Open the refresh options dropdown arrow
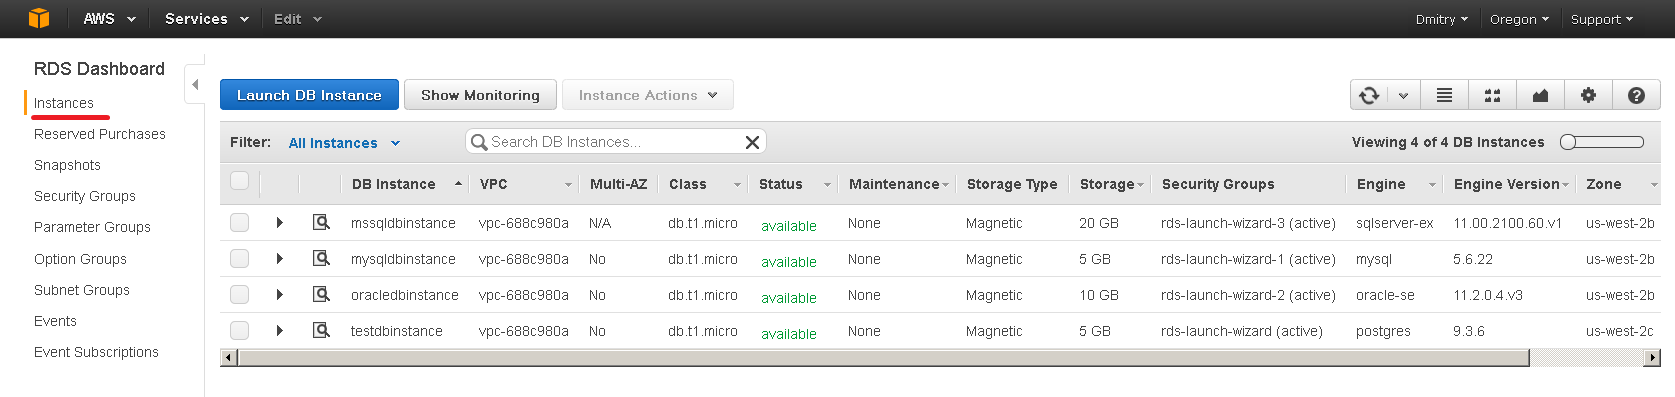This screenshot has width=1675, height=397. pyautogui.click(x=1404, y=95)
